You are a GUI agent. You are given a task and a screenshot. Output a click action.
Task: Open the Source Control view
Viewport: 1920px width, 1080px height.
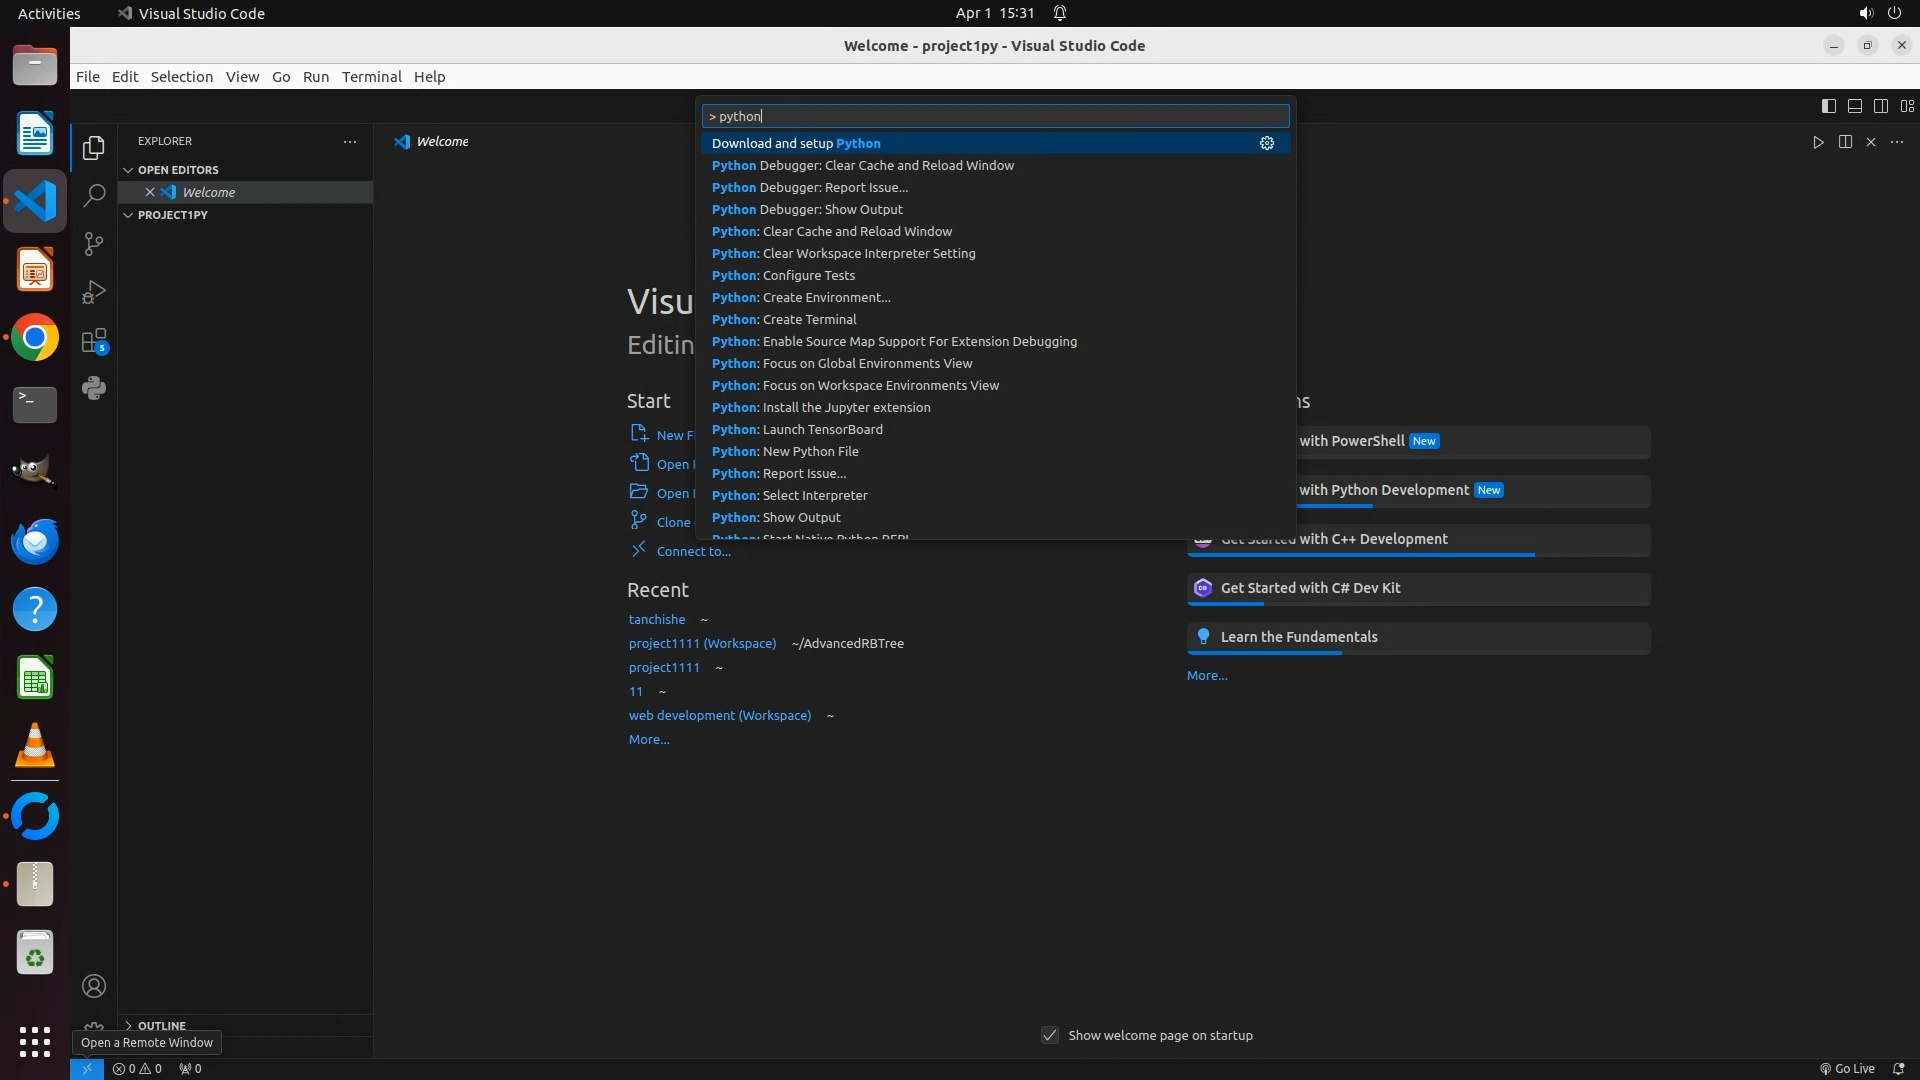tap(94, 244)
